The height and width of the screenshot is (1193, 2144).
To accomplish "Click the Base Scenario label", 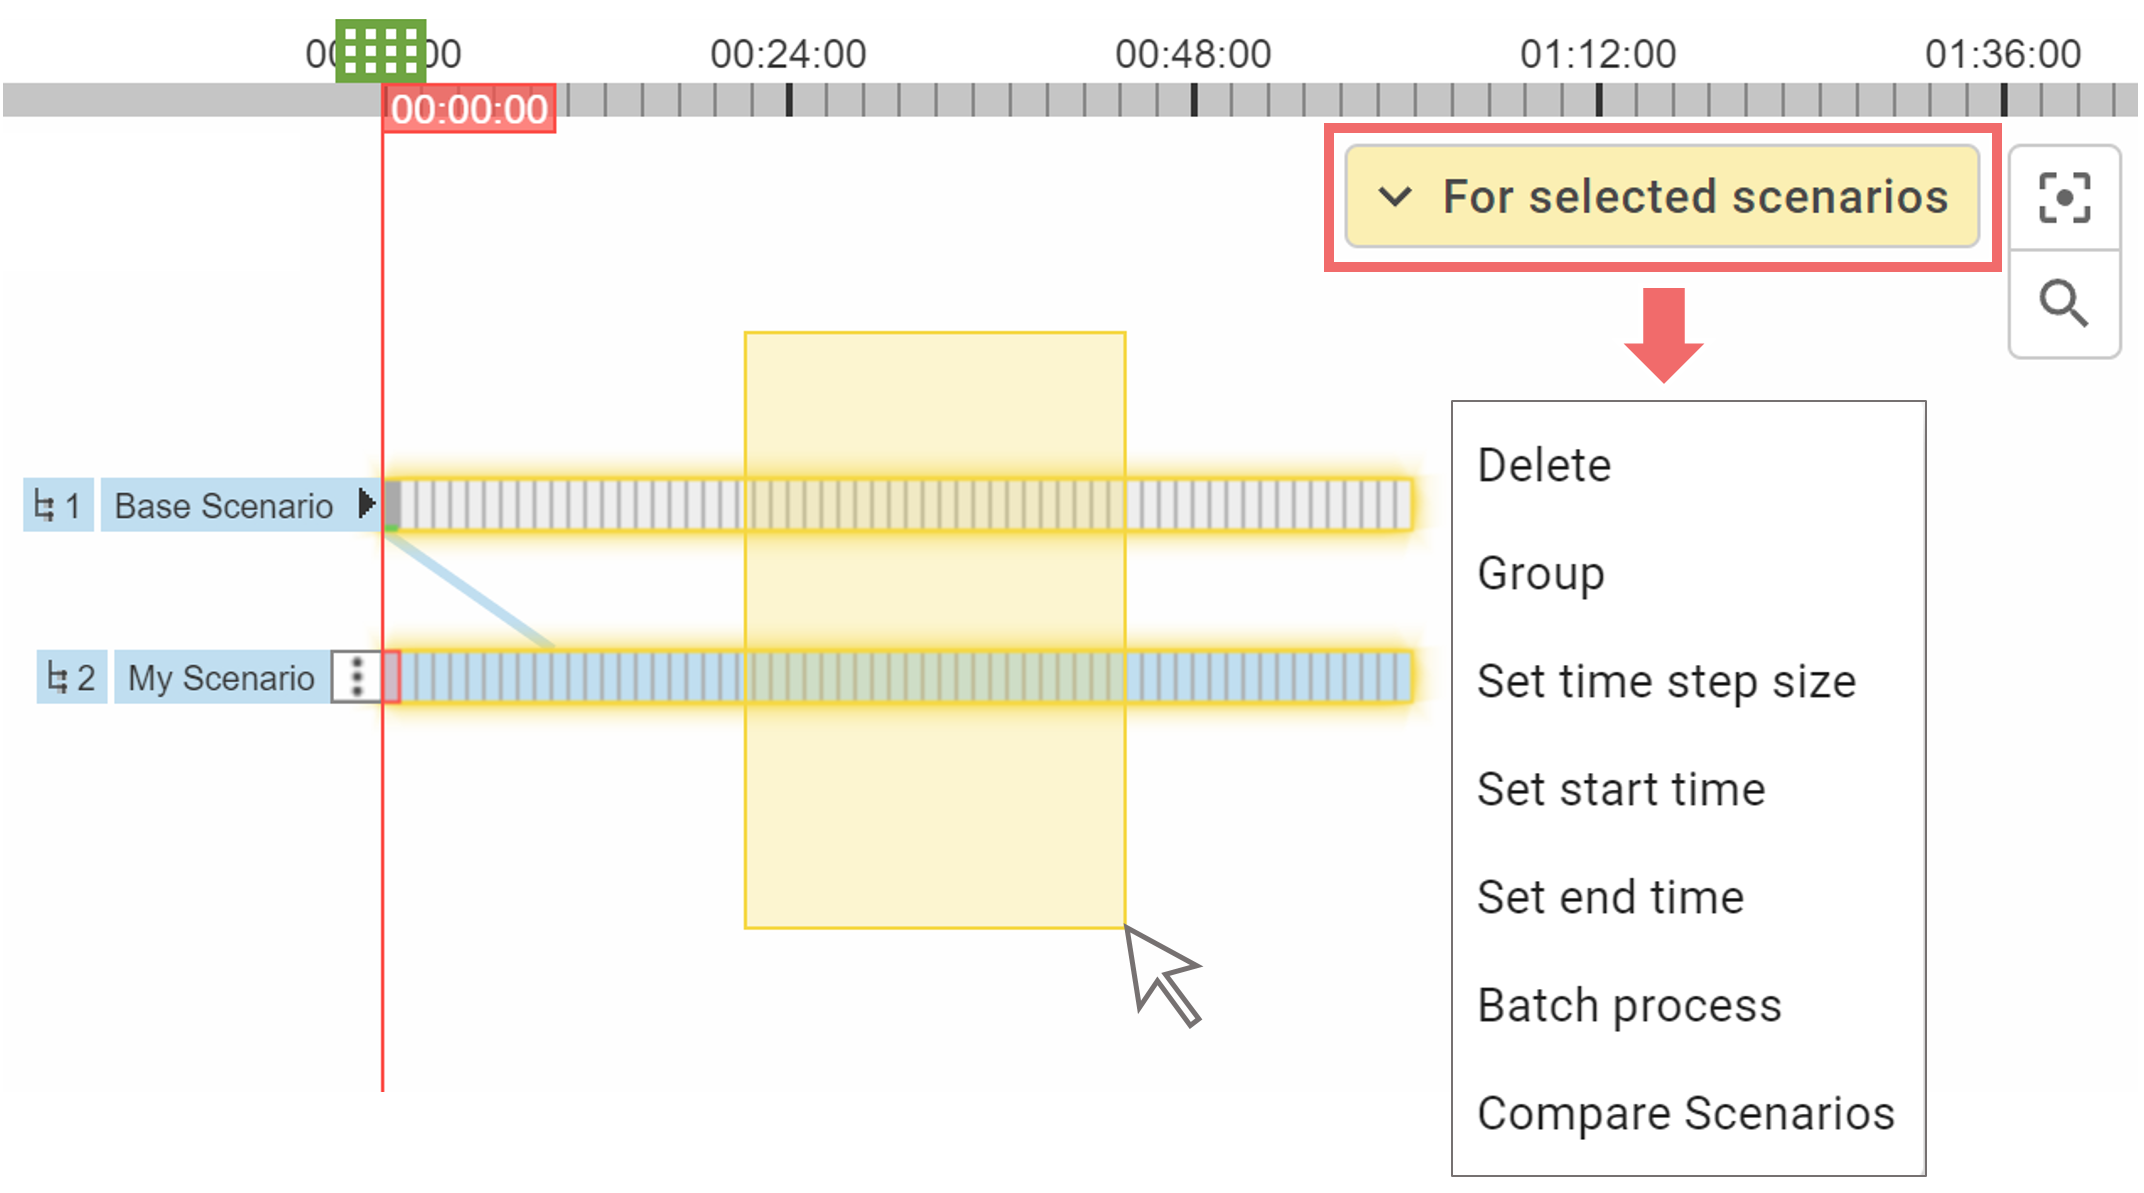I will 223,506.
